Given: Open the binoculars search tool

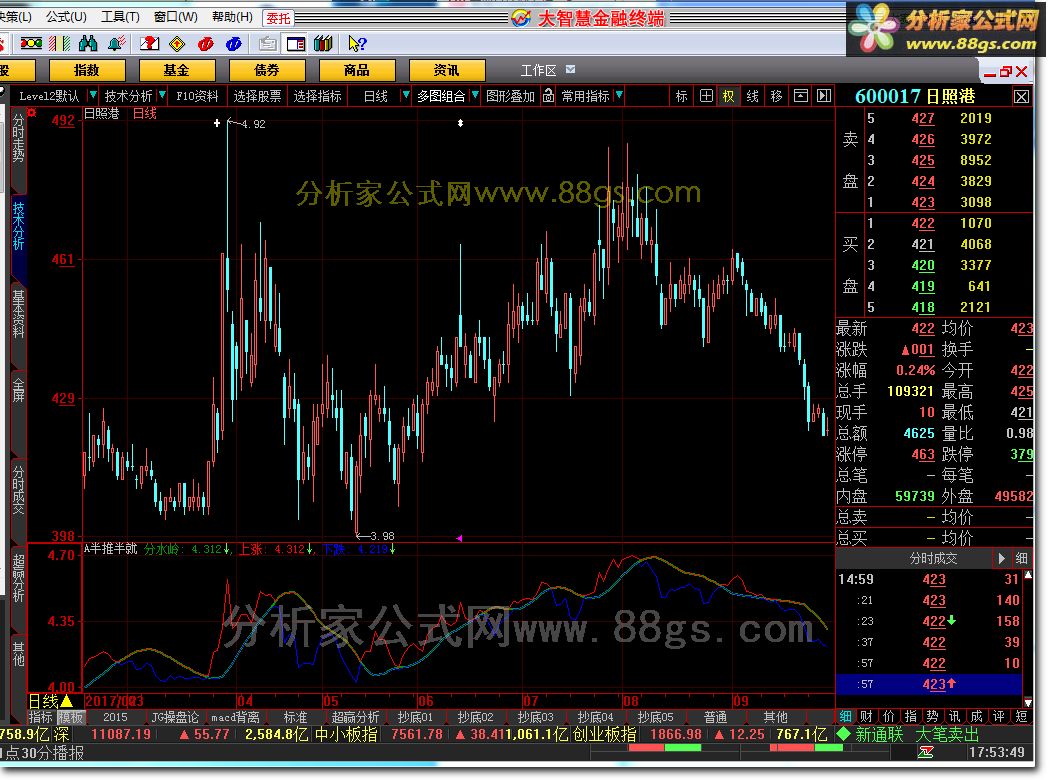Looking at the screenshot, I should point(88,44).
